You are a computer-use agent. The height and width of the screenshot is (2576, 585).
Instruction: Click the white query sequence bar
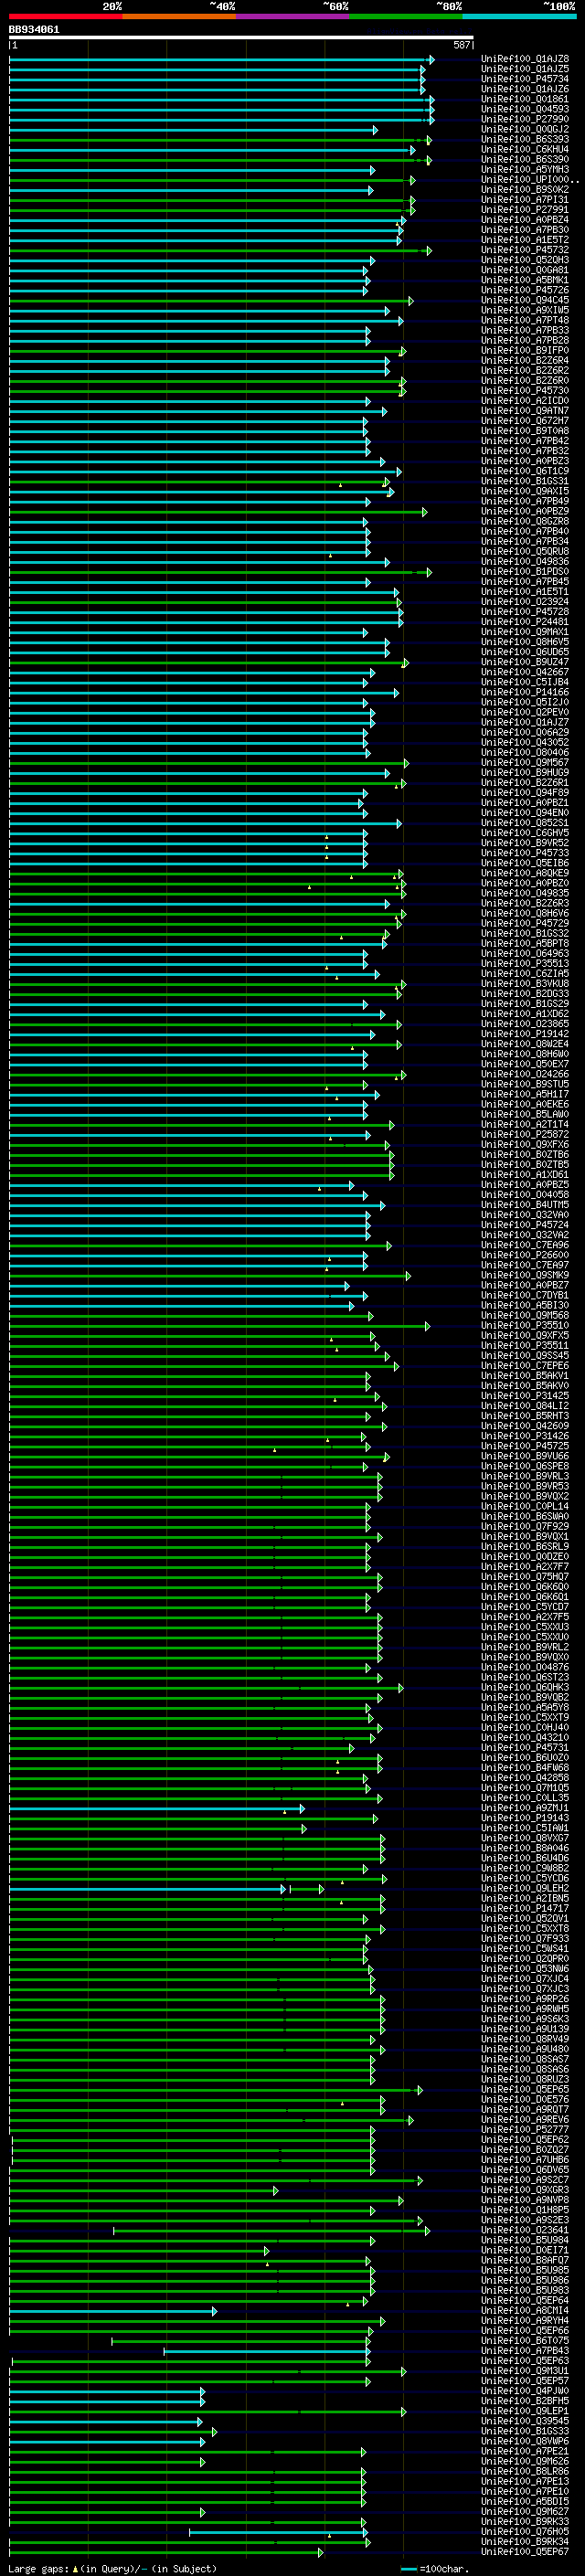[x=241, y=38]
